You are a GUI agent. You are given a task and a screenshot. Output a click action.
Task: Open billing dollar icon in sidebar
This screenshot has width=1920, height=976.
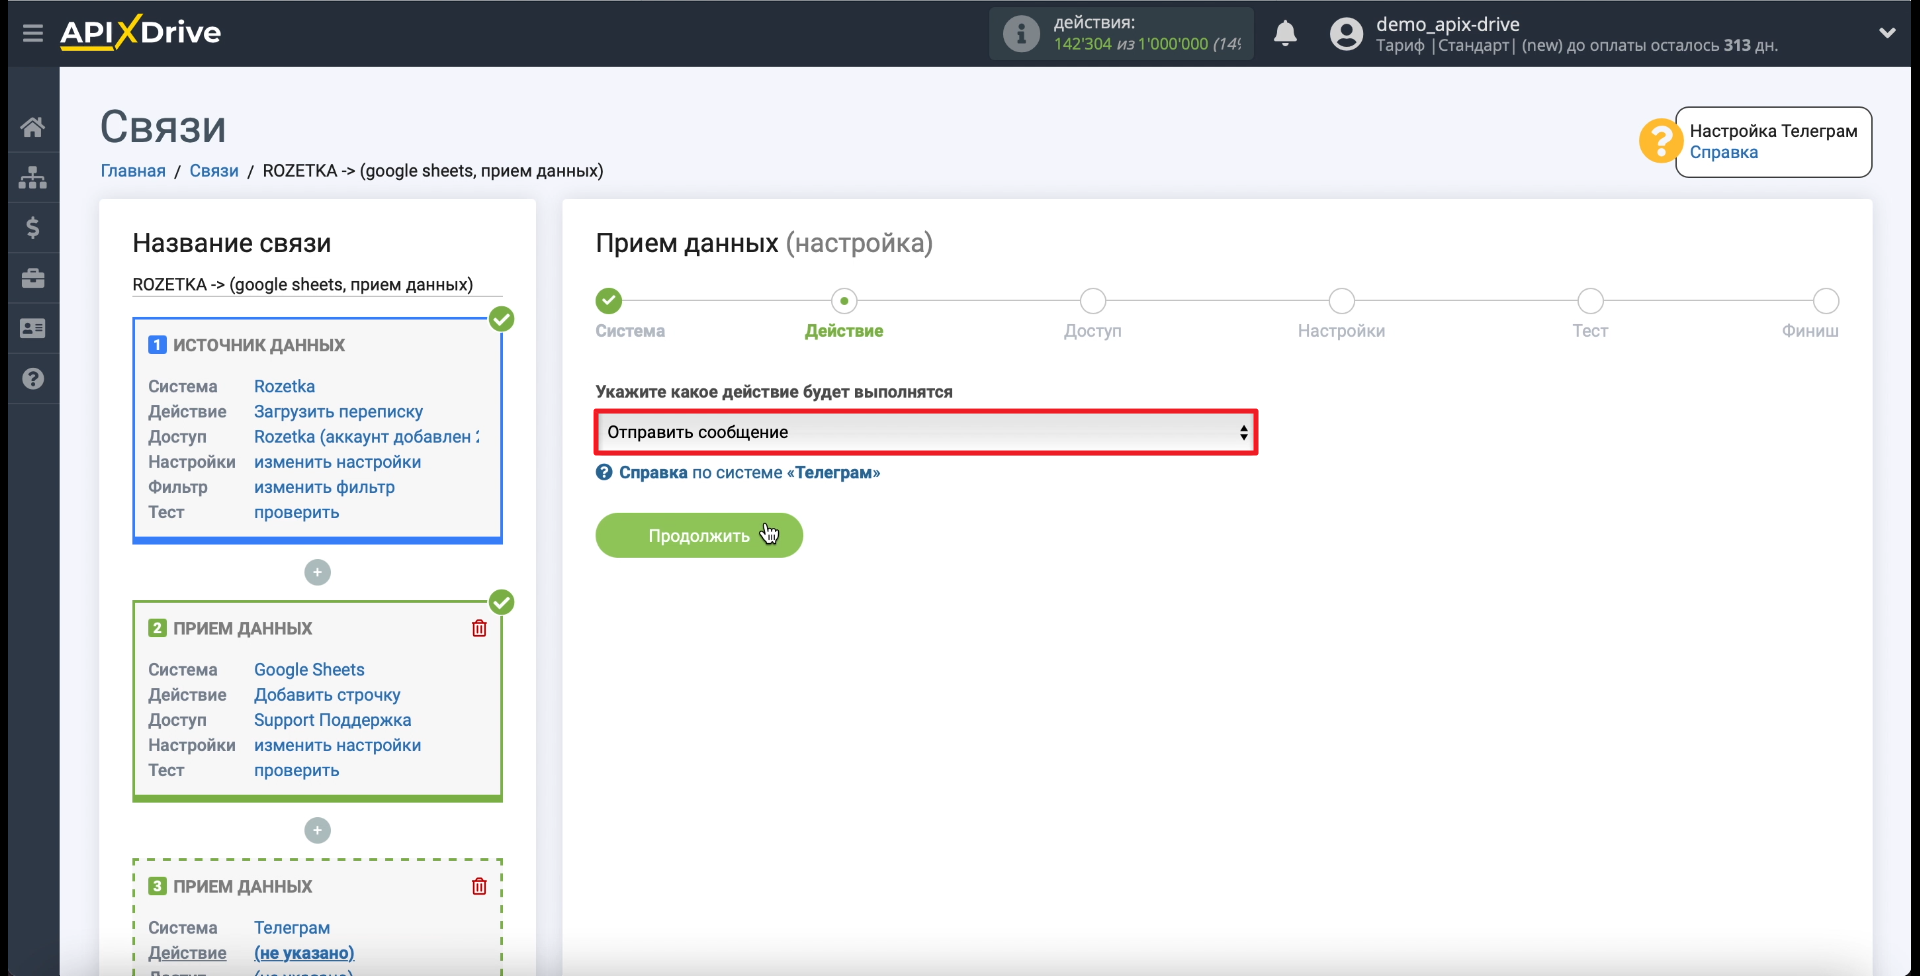33,228
